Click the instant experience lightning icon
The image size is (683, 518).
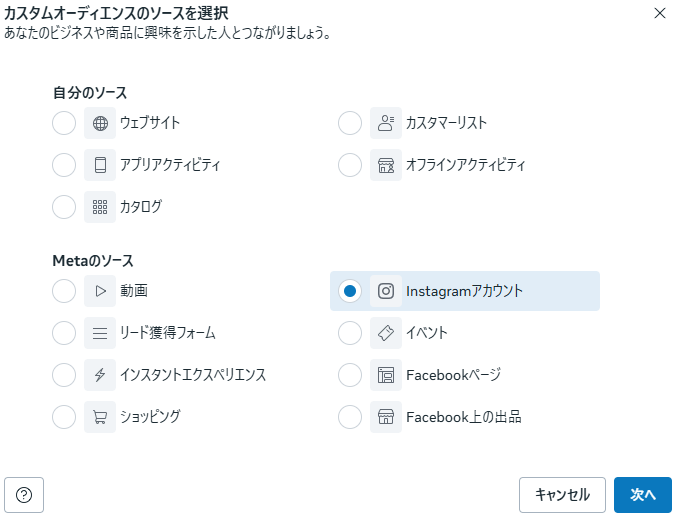[100, 375]
